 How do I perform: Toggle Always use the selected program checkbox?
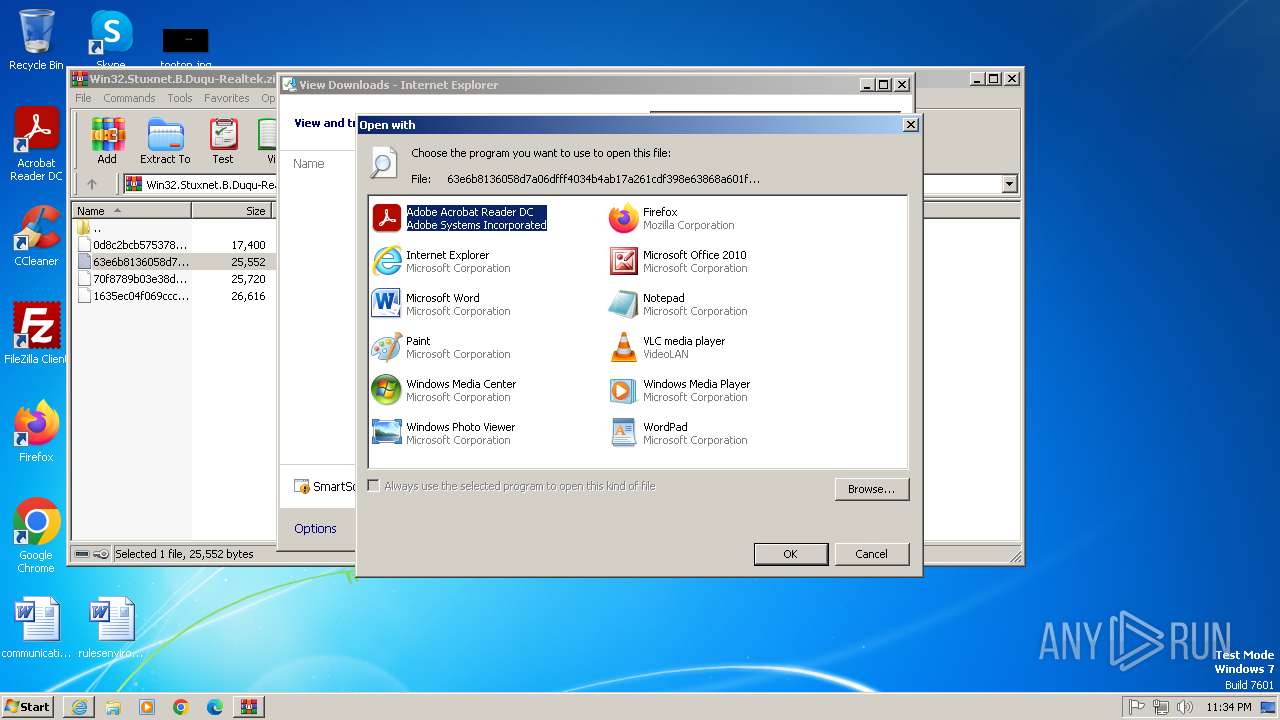click(374, 486)
